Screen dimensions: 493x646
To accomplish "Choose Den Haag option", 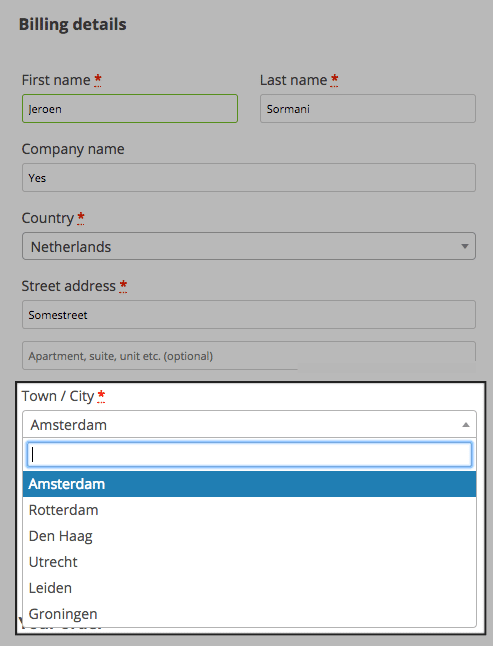I will [249, 536].
